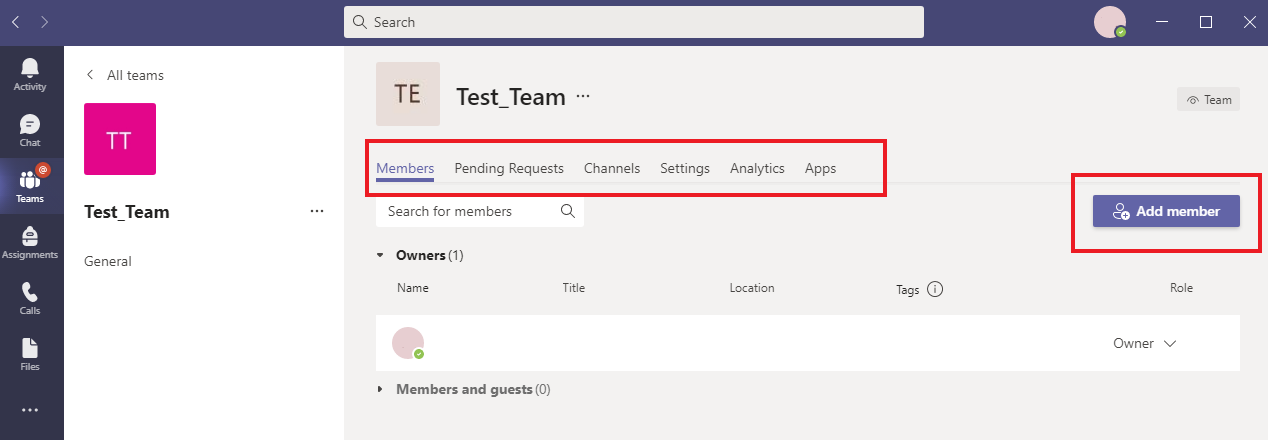Viewport: 1268px width, 440px height.
Task: Click the back navigation arrow
Action: point(16,21)
